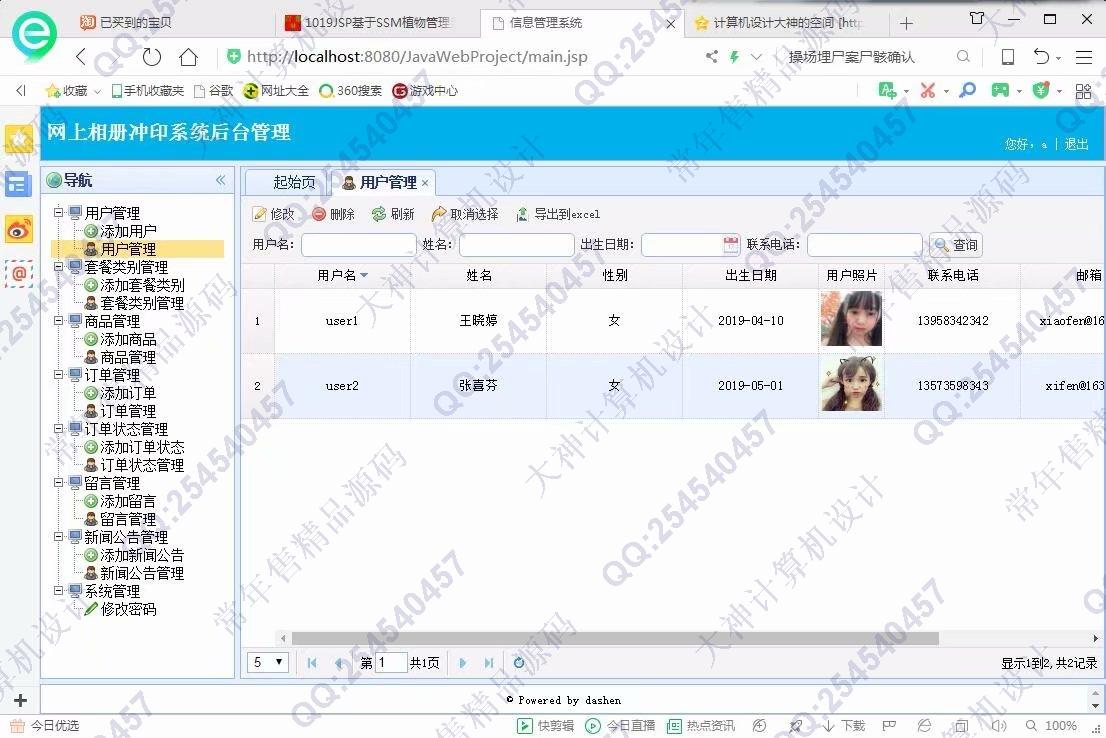Close the 用户管理 tab

[x=425, y=183]
